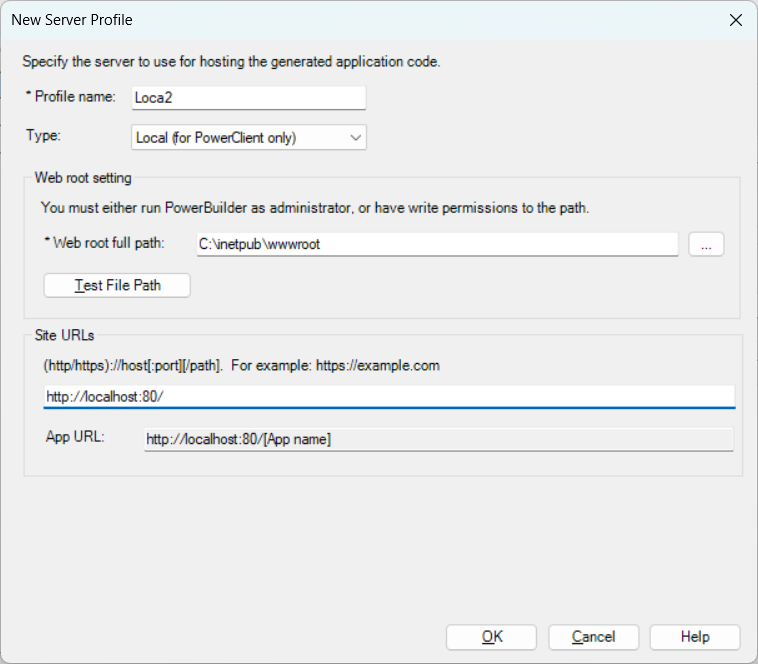Select the Site URLs group heading
758x664 pixels.
pos(65,335)
